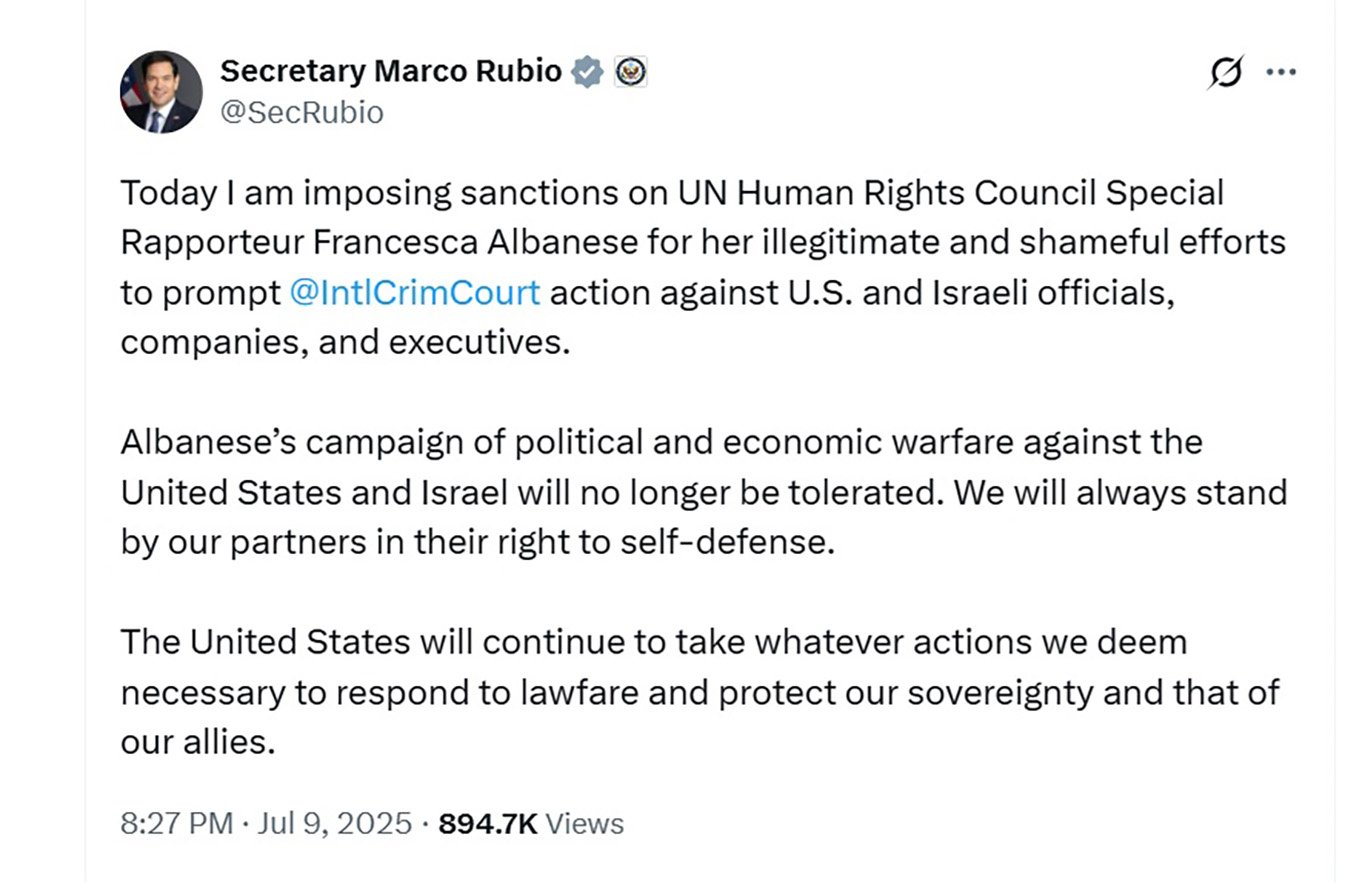The image size is (1348, 883).
Task: Open Marco Rubio's profile photo avatar
Action: point(160,92)
